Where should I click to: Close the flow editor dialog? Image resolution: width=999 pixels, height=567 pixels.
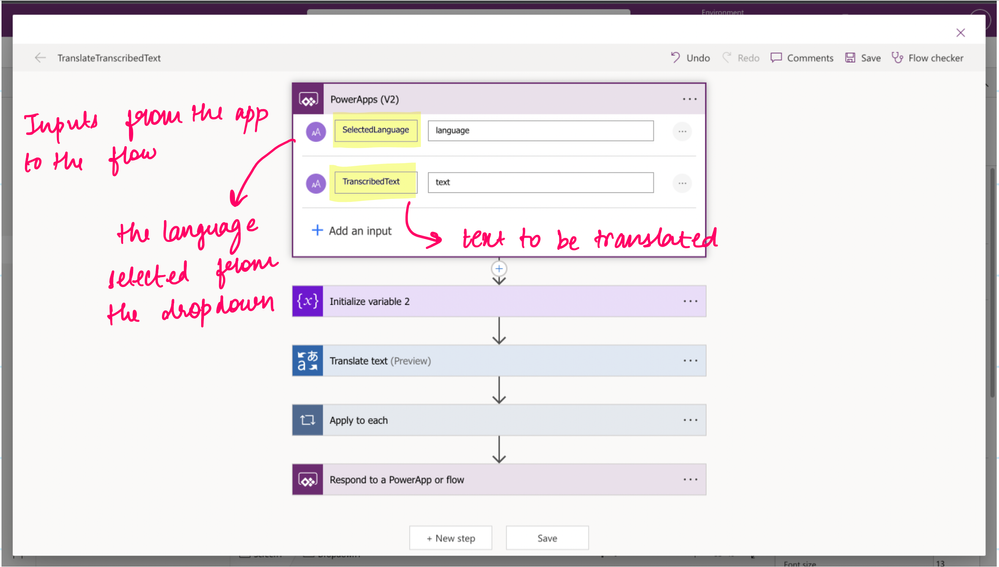tap(960, 32)
